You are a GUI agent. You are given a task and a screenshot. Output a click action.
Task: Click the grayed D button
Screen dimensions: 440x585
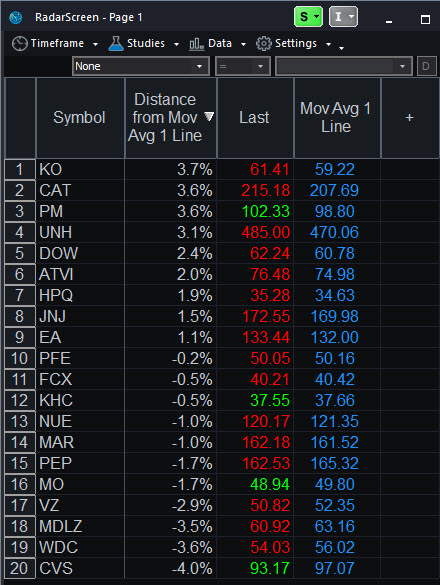(x=426, y=66)
